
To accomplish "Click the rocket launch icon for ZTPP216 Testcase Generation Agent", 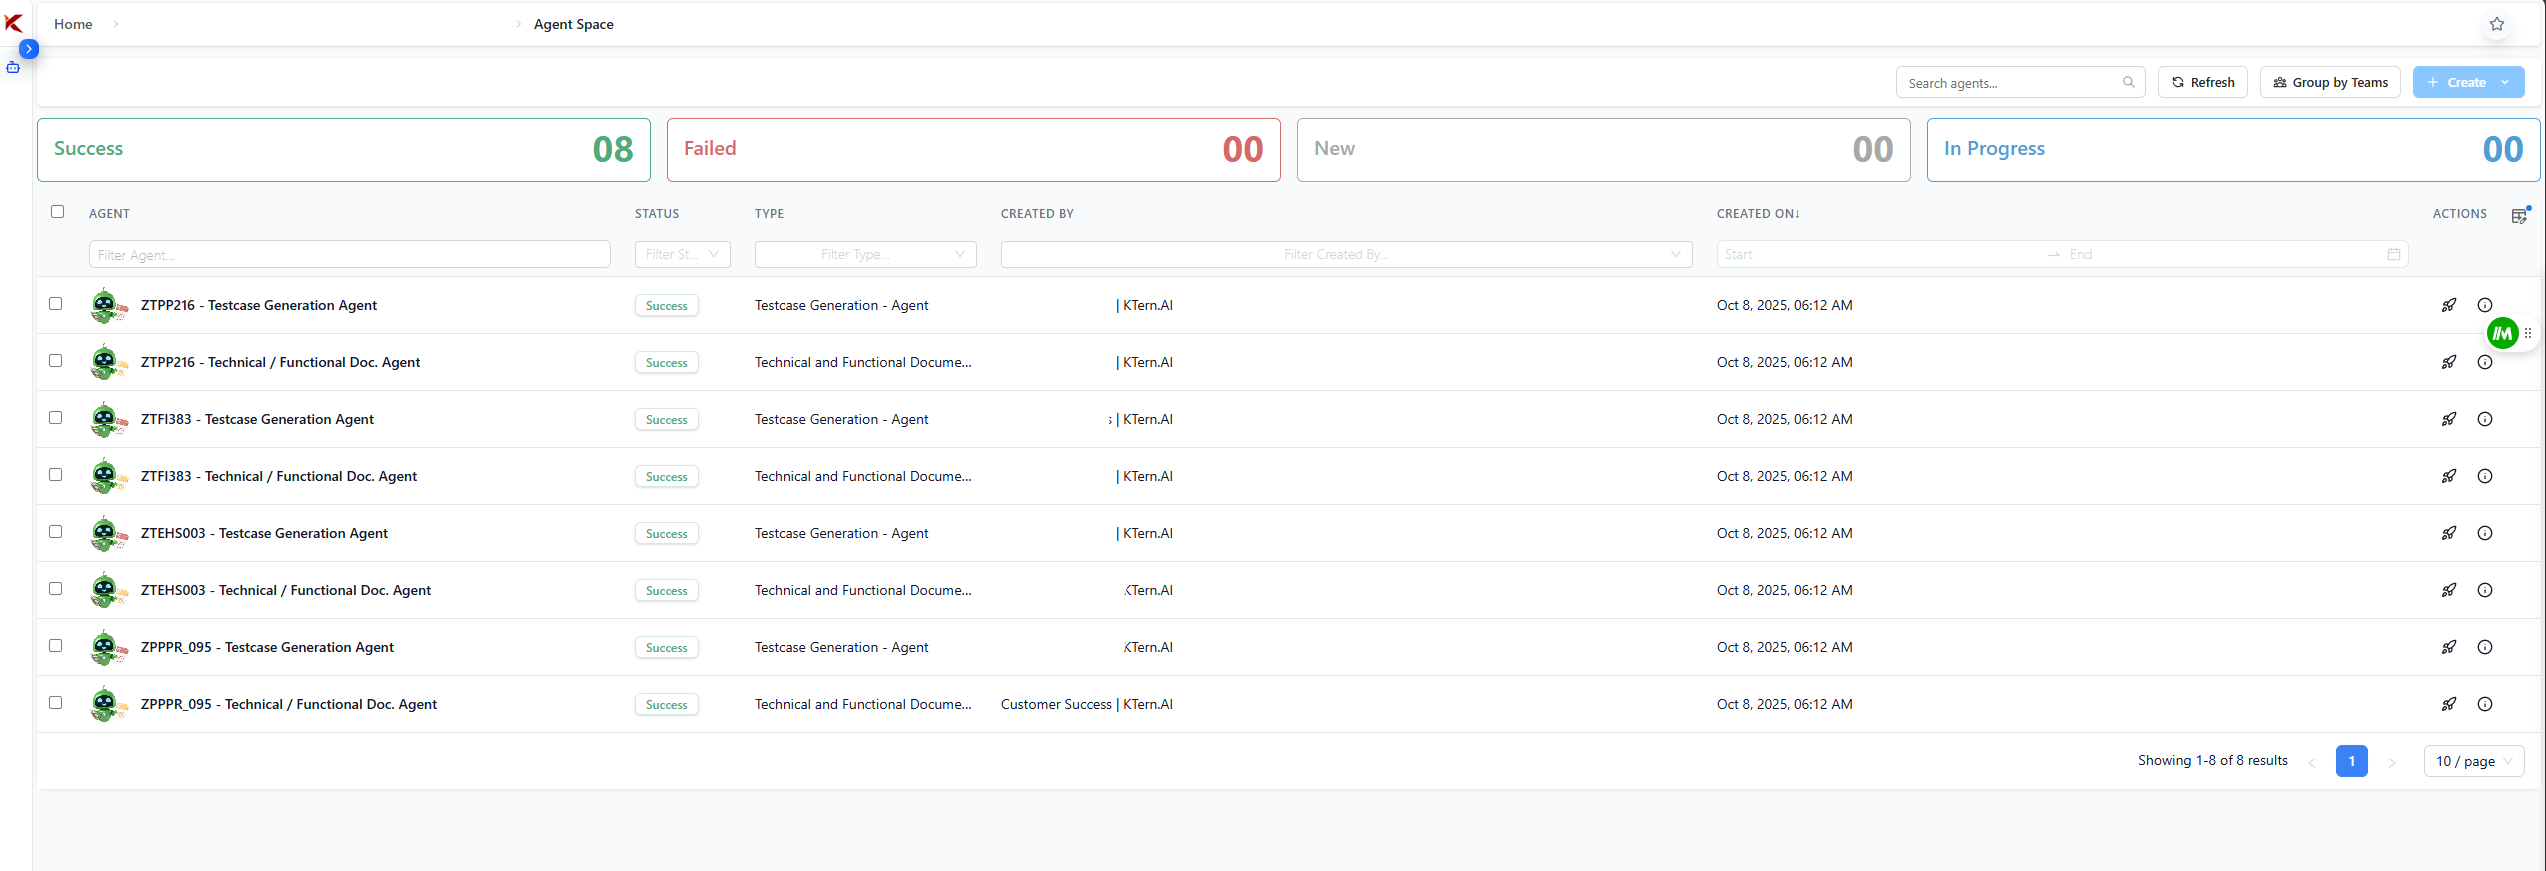I will pyautogui.click(x=2448, y=306).
